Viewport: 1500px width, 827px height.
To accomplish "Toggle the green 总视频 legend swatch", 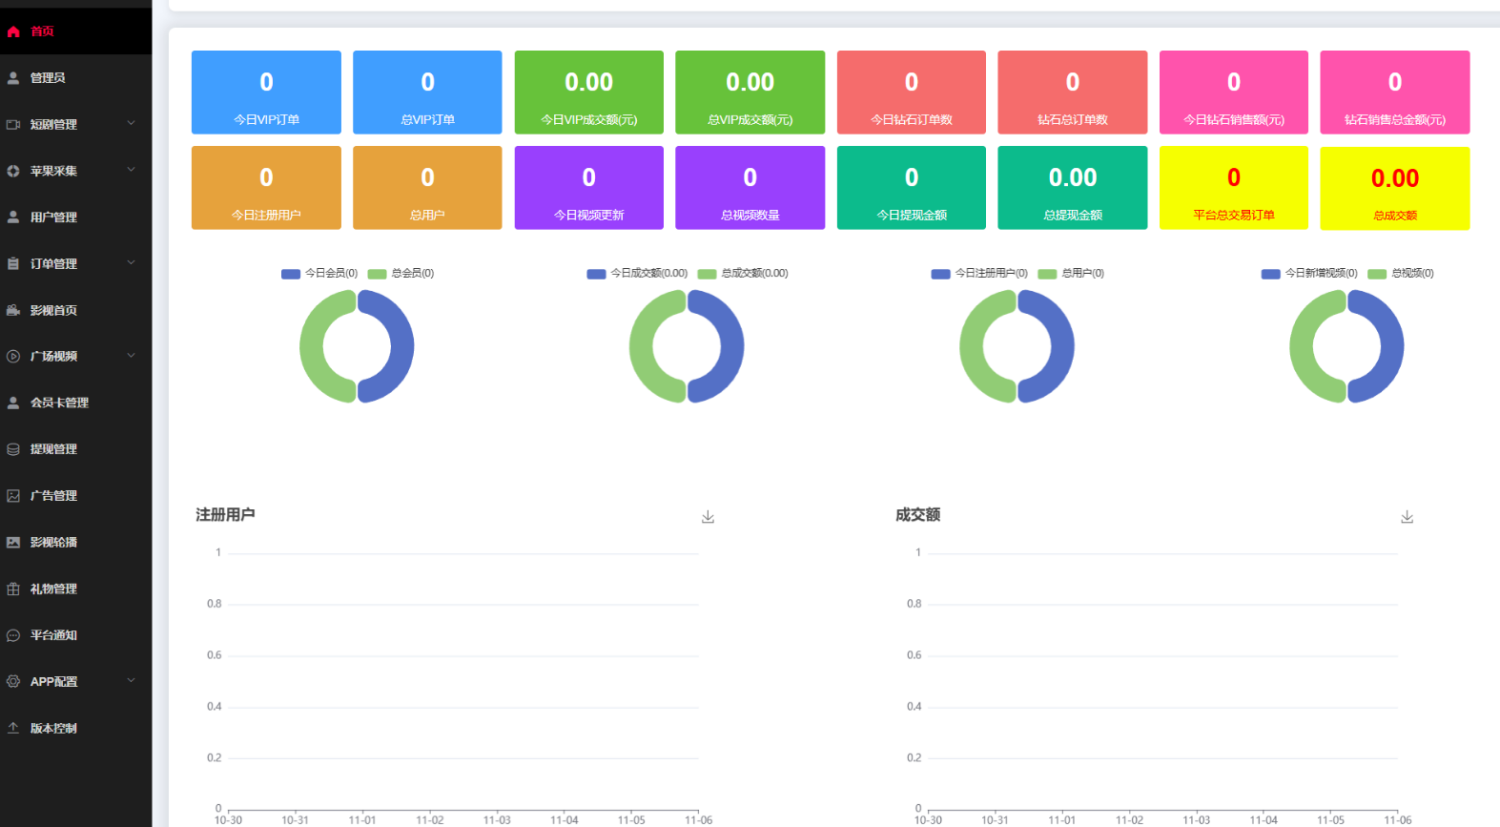I will coord(1377,273).
